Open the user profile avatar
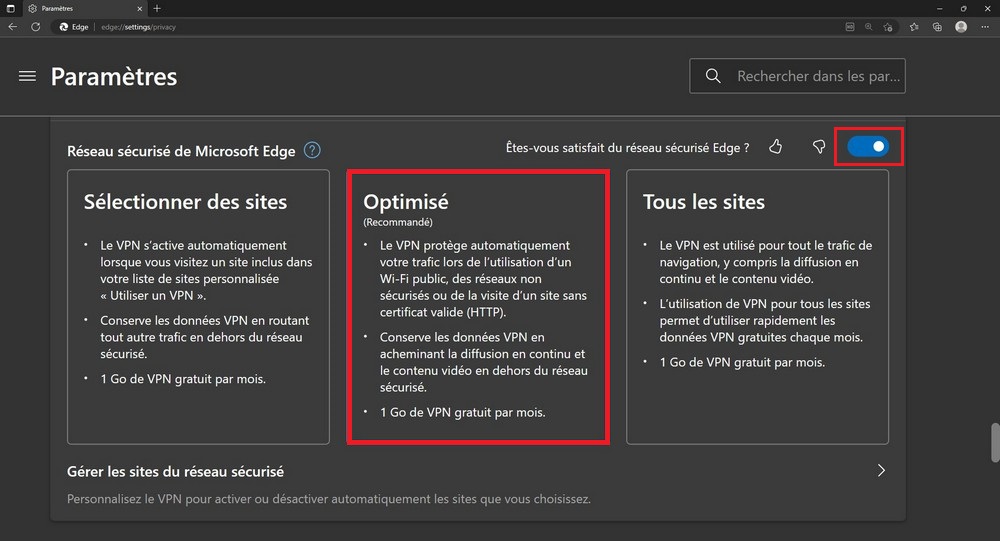The width and height of the screenshot is (1000, 541). point(961,27)
